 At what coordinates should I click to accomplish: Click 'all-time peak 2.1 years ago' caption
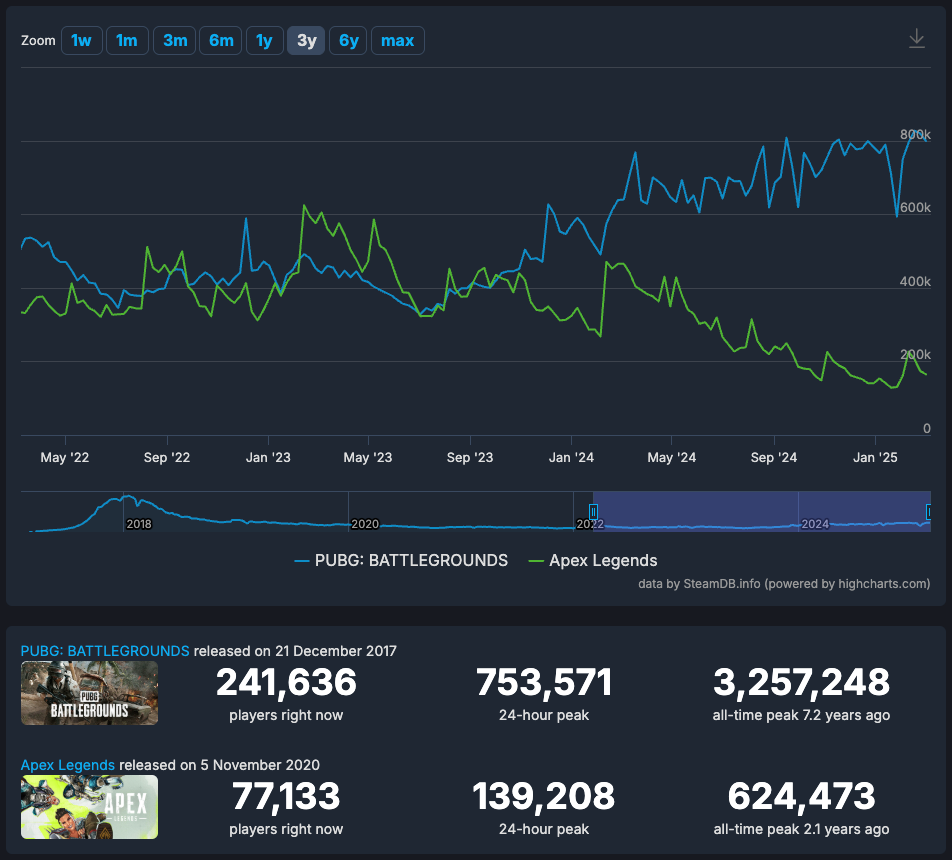tap(801, 829)
